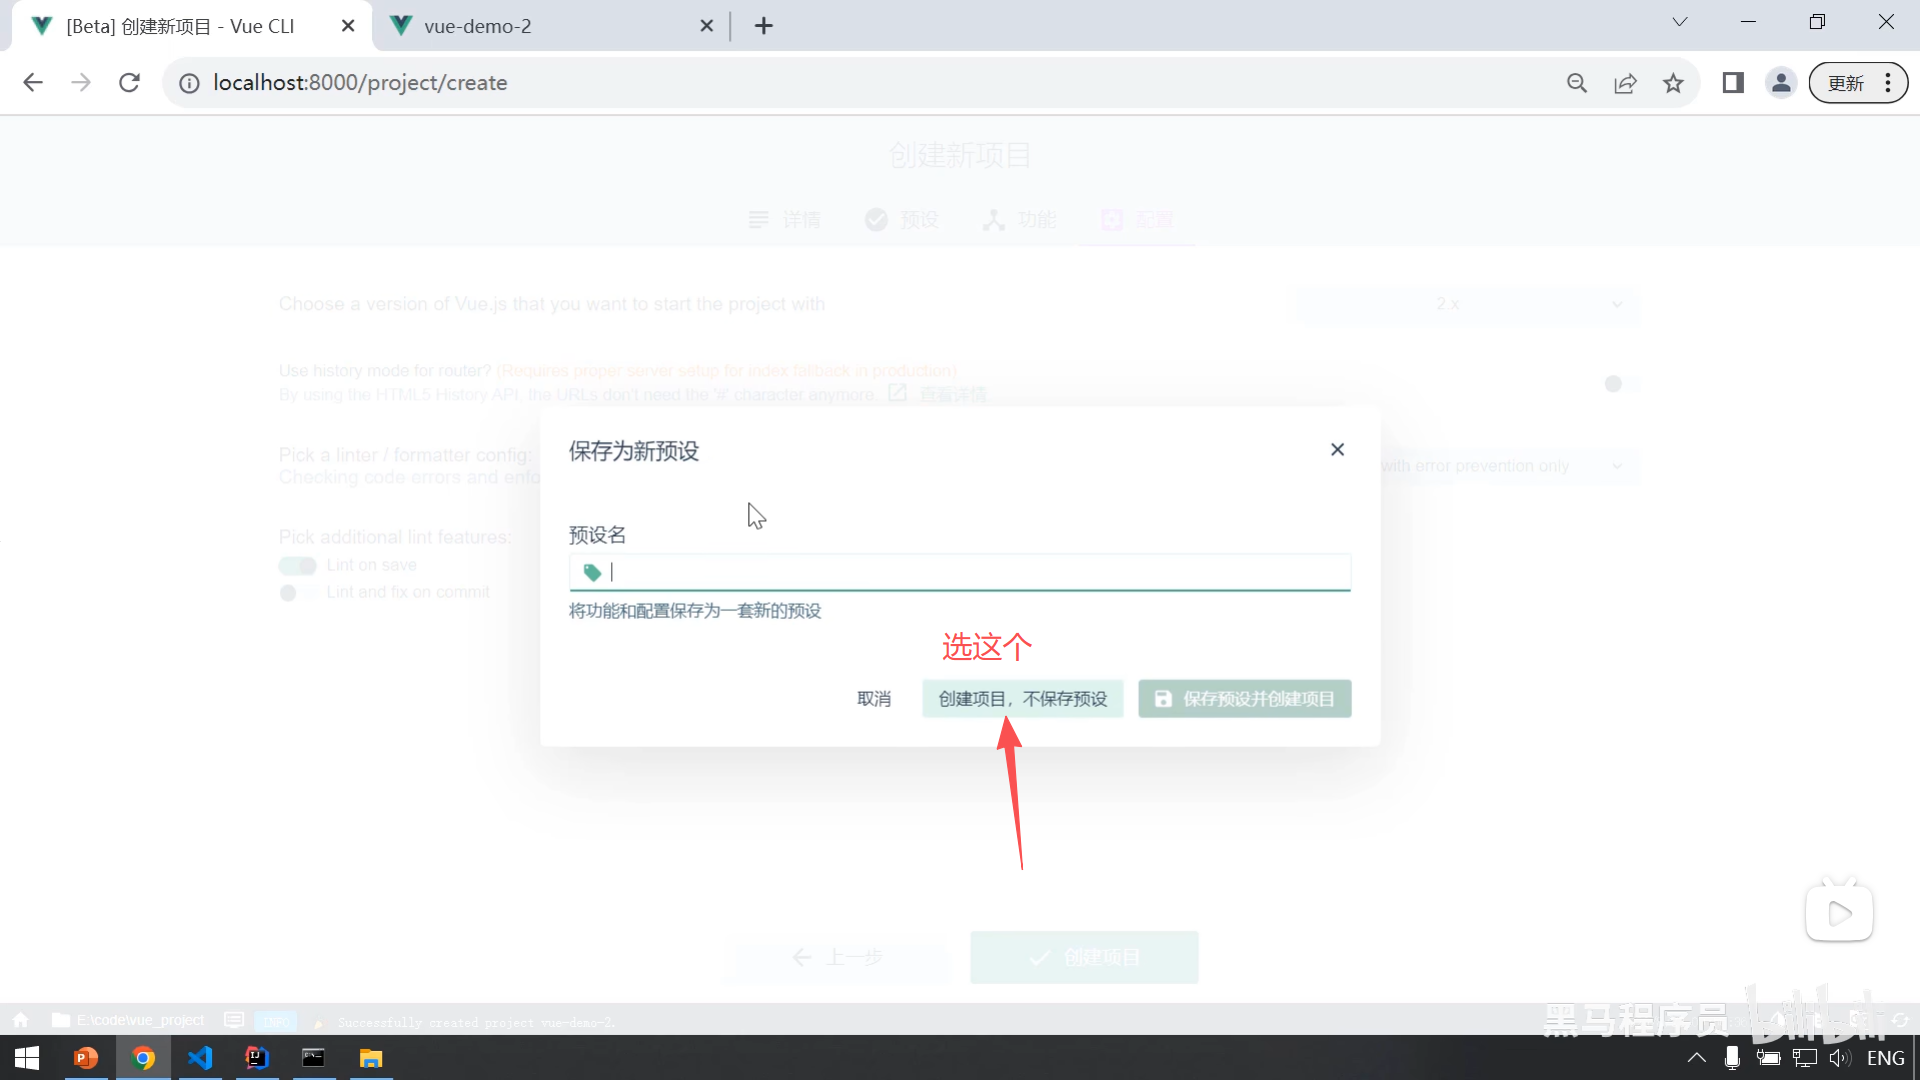Open Visual Studio Code from taskbar
The height and width of the screenshot is (1080, 1920).
click(200, 1058)
